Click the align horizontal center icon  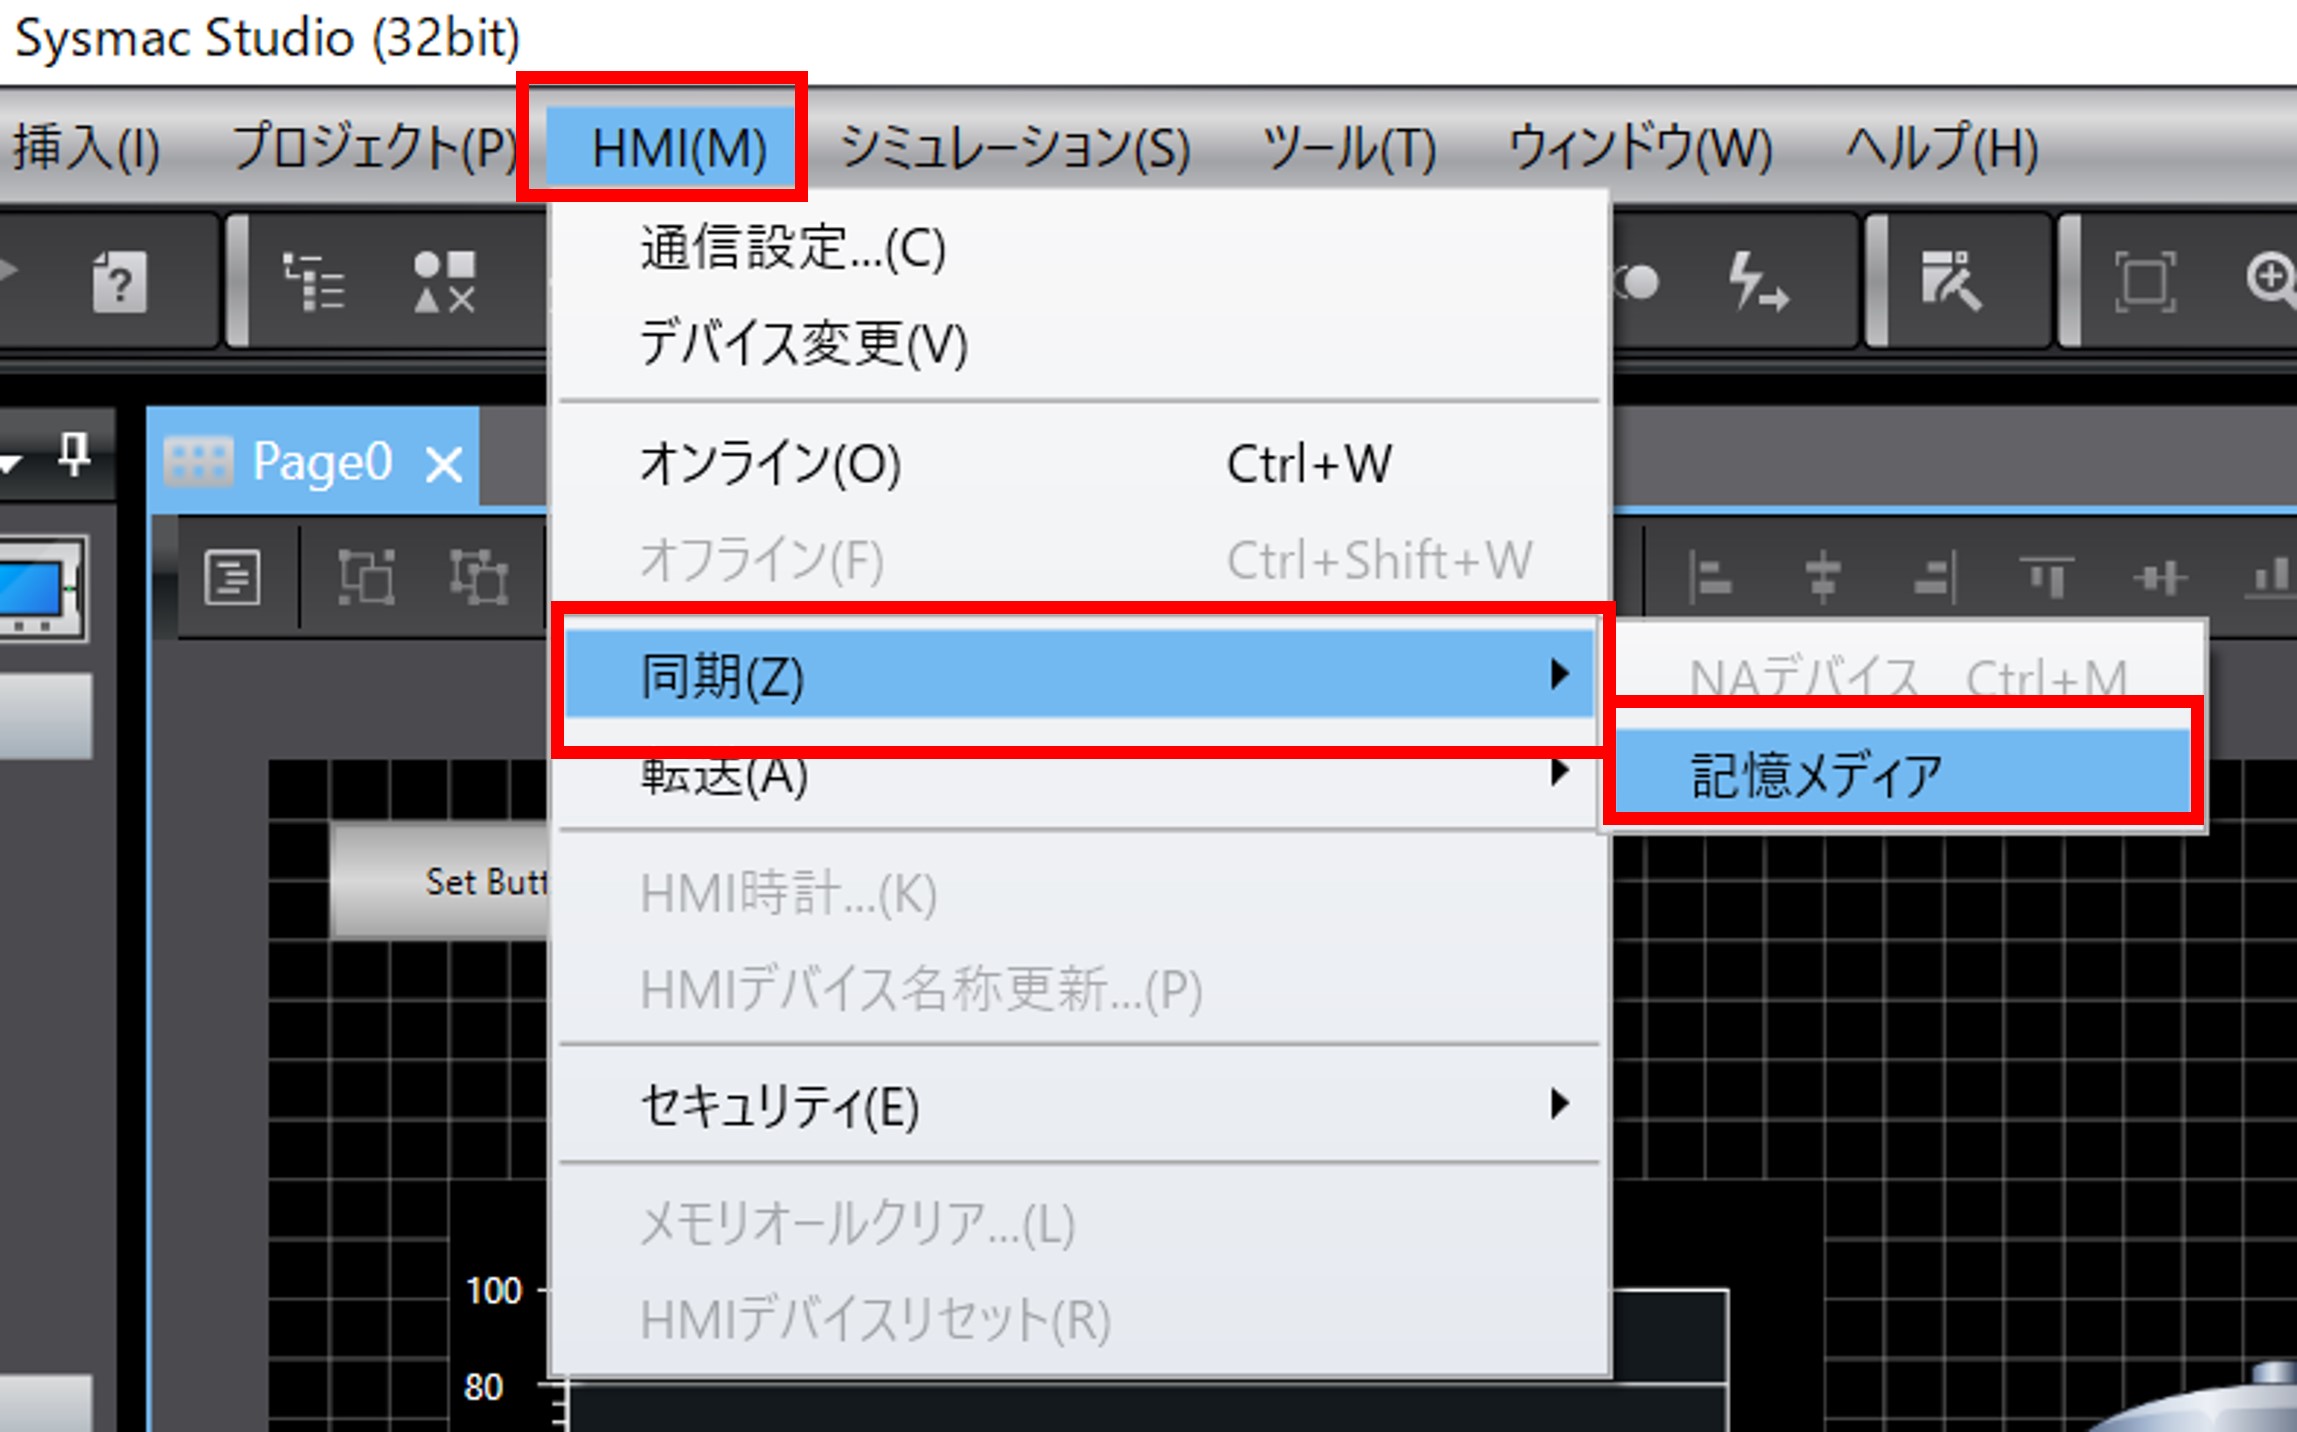tap(1823, 578)
